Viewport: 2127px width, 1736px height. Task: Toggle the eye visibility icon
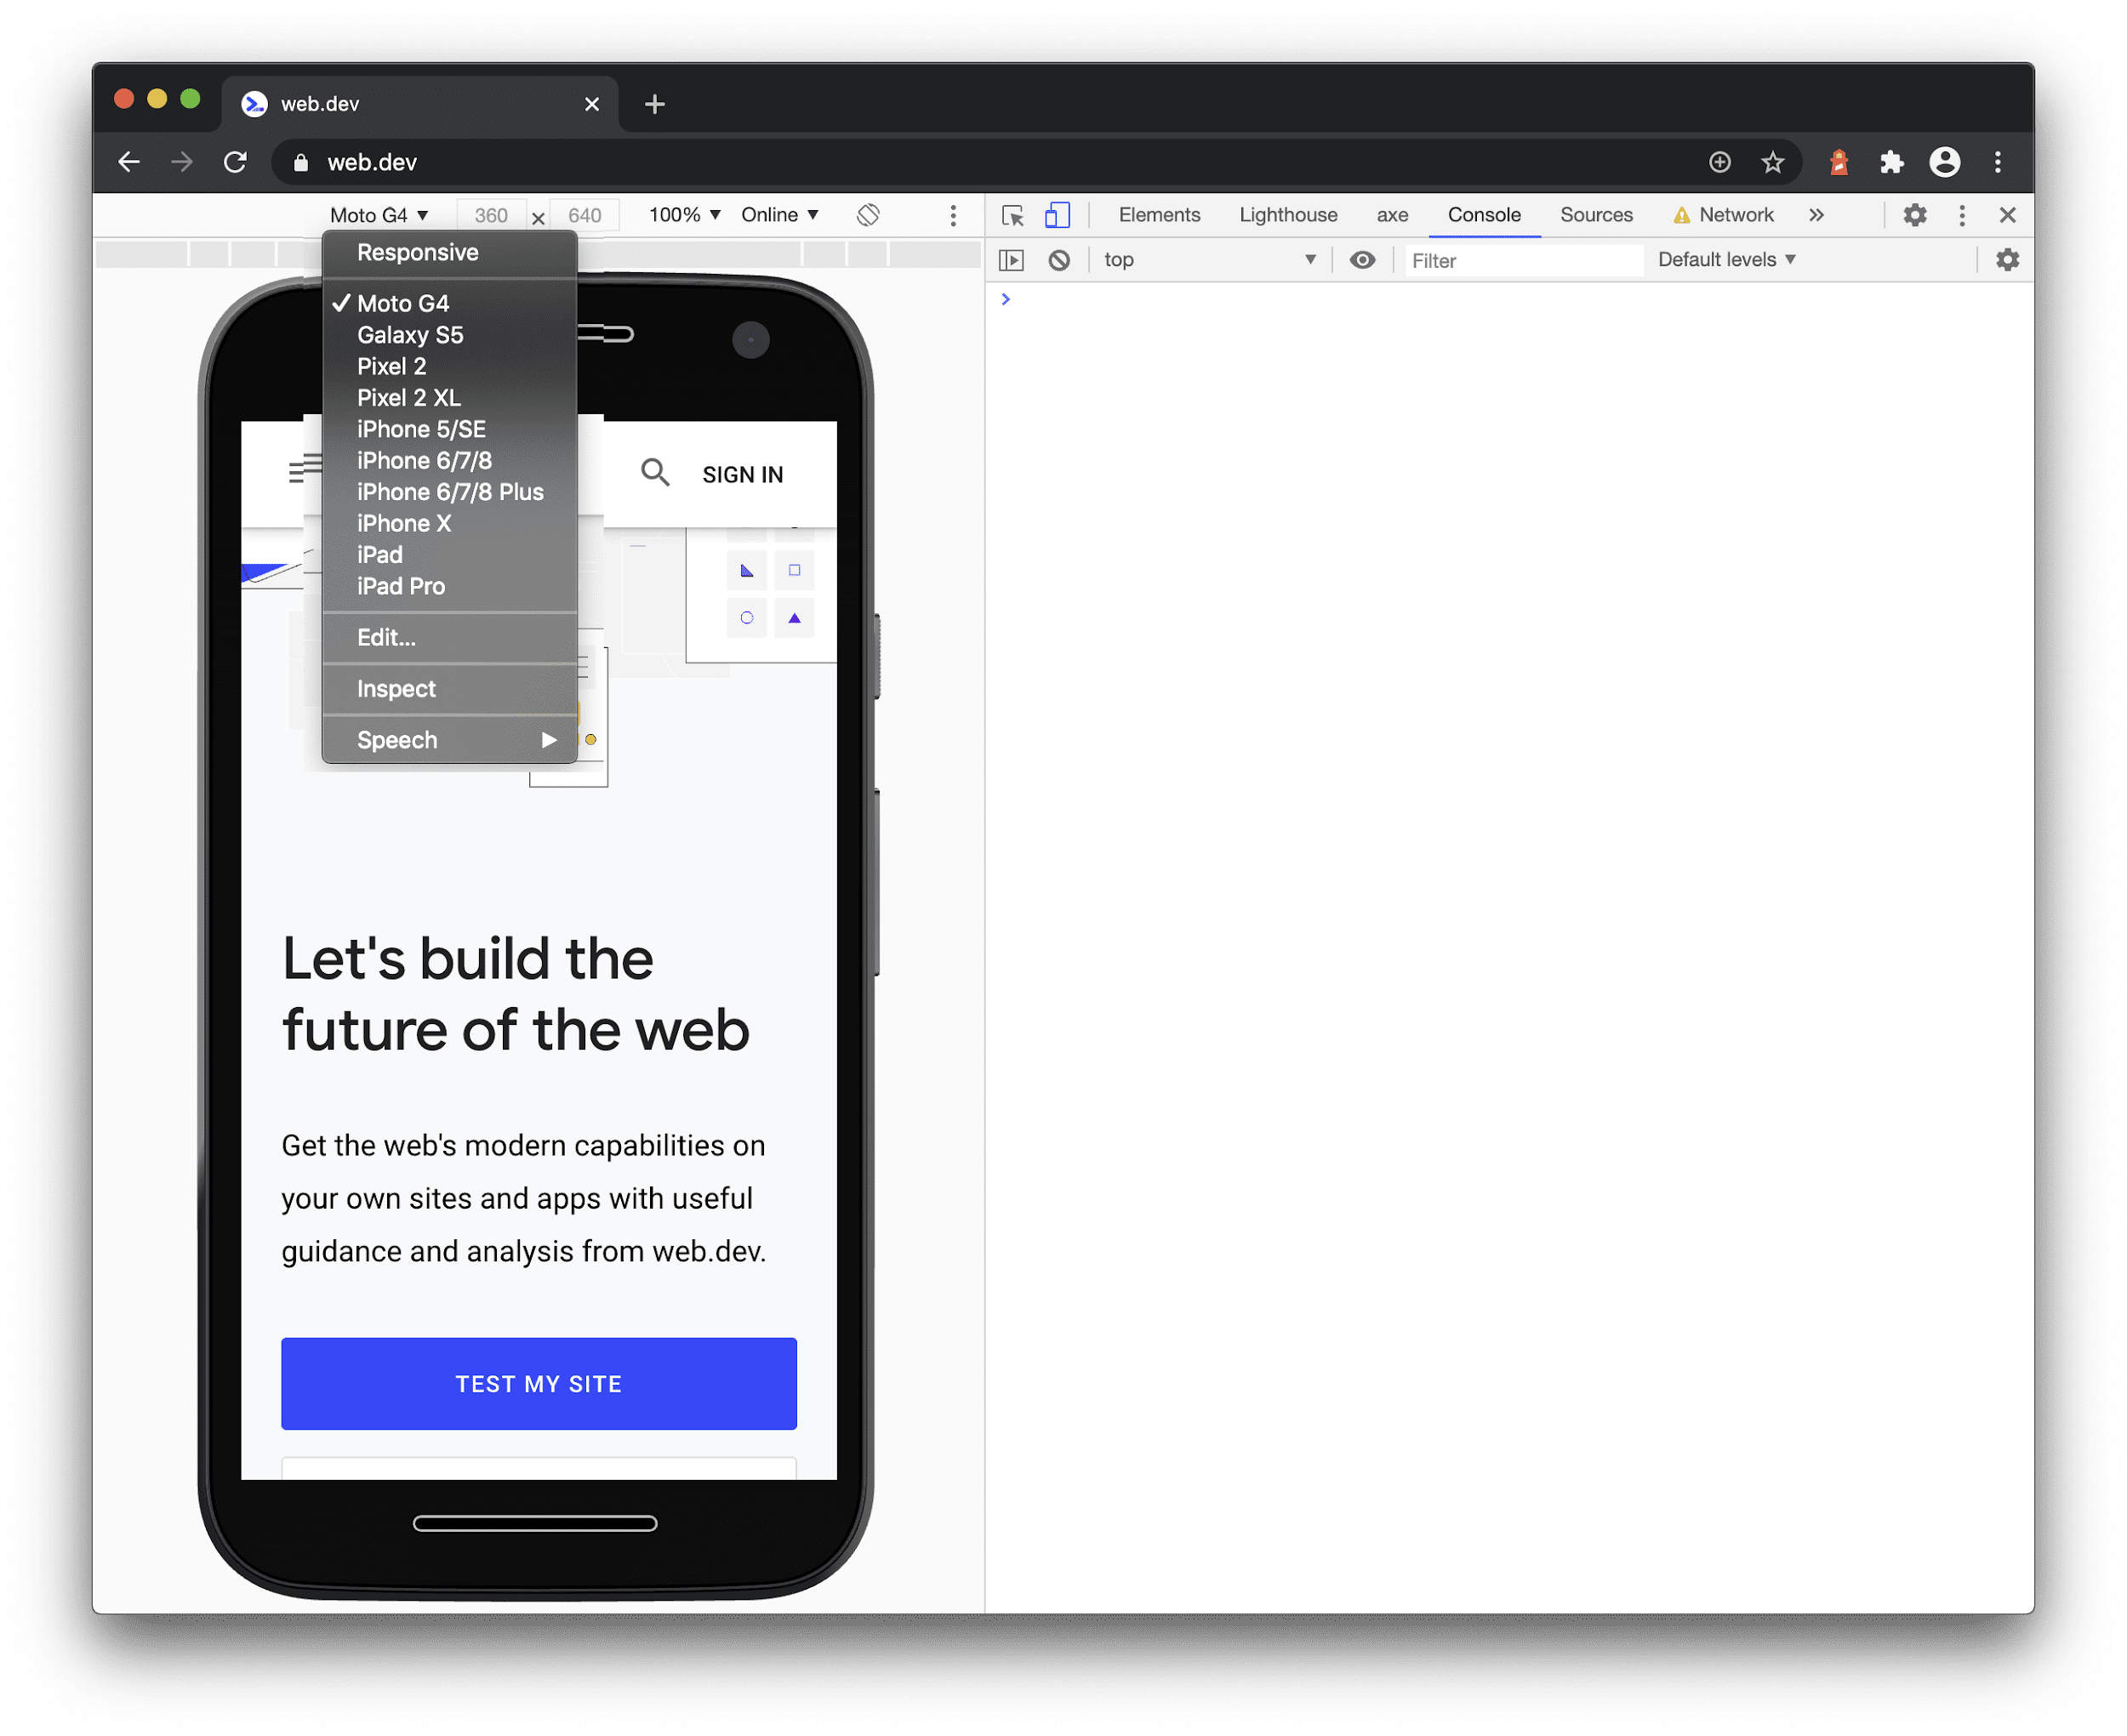[1364, 258]
